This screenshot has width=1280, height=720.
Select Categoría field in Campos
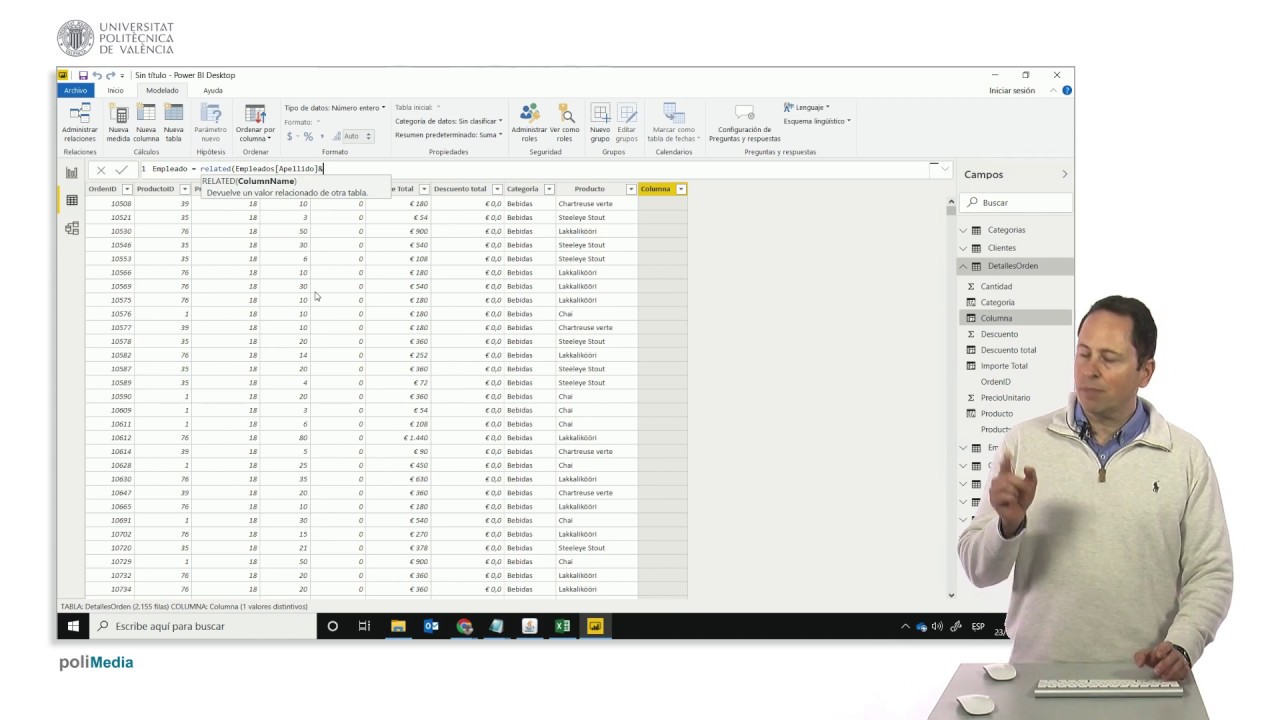coord(997,302)
